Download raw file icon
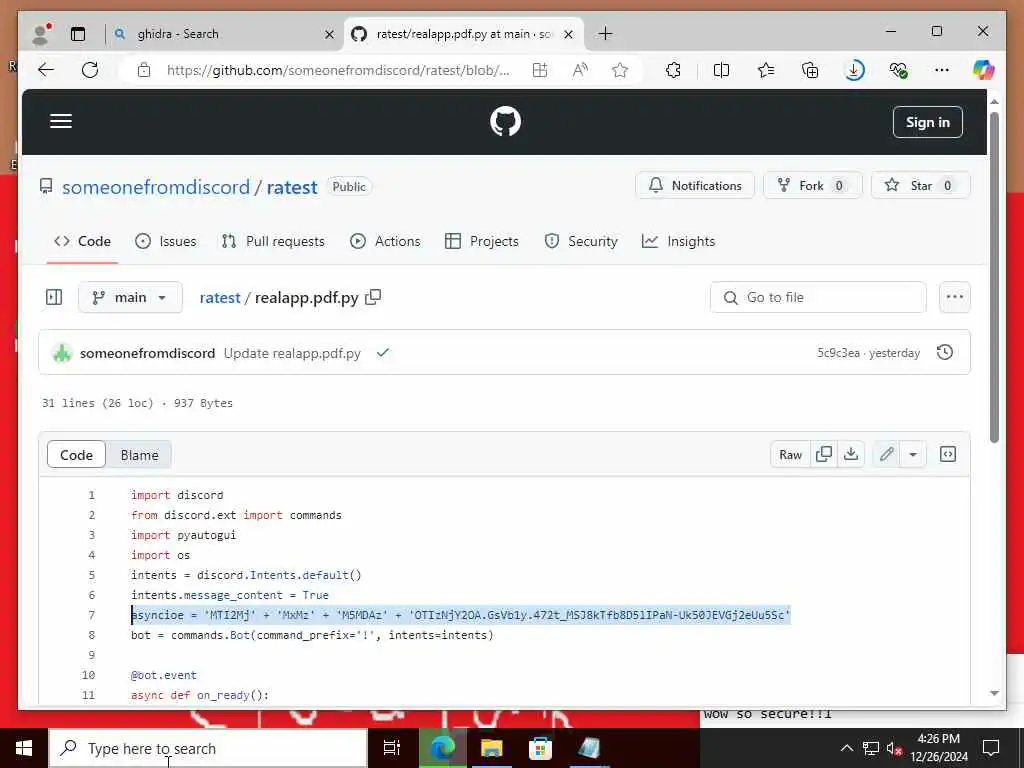This screenshot has width=1024, height=768. [851, 454]
